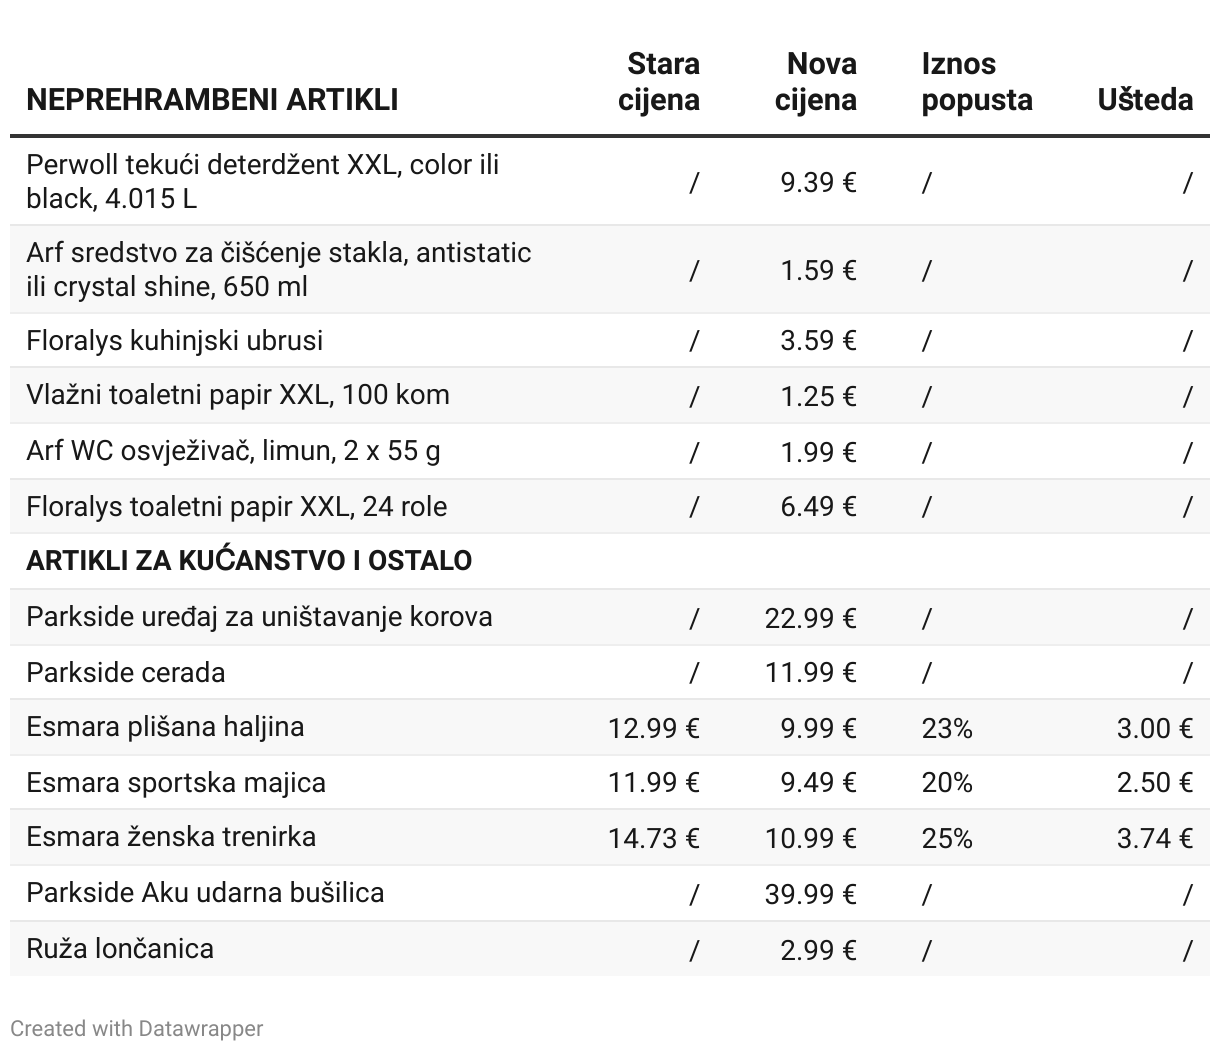Select the Perwoll tekući deterdžent XXL row
1220x1052 pixels.
pyautogui.click(x=610, y=182)
